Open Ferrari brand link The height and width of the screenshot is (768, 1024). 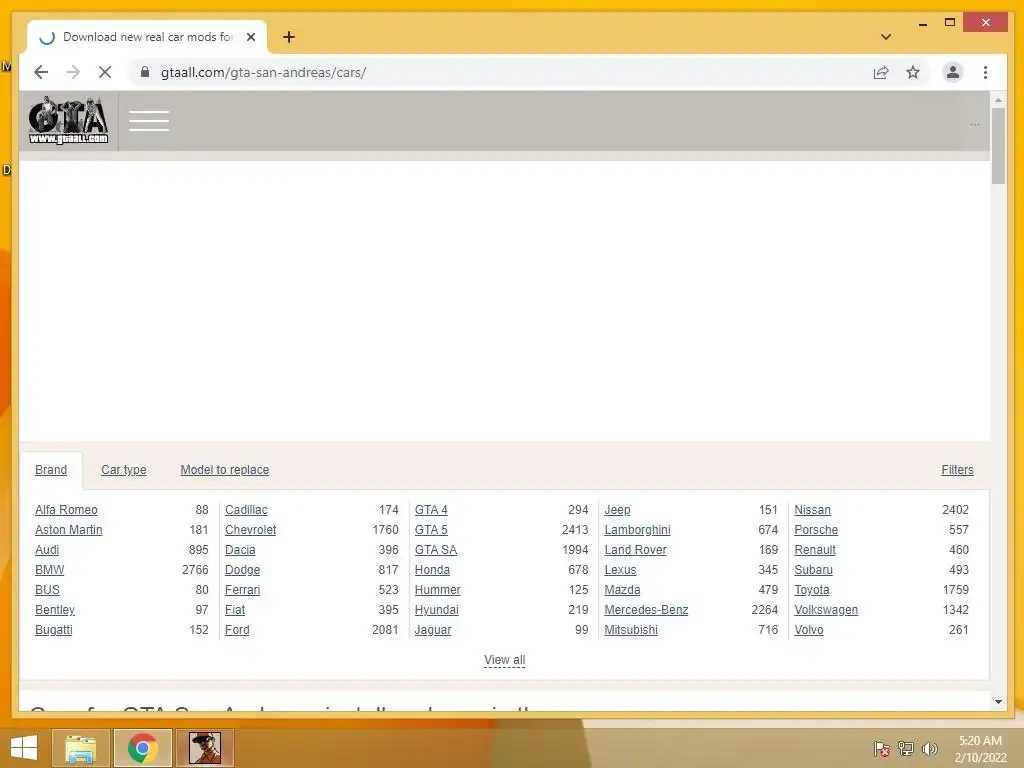[242, 590]
